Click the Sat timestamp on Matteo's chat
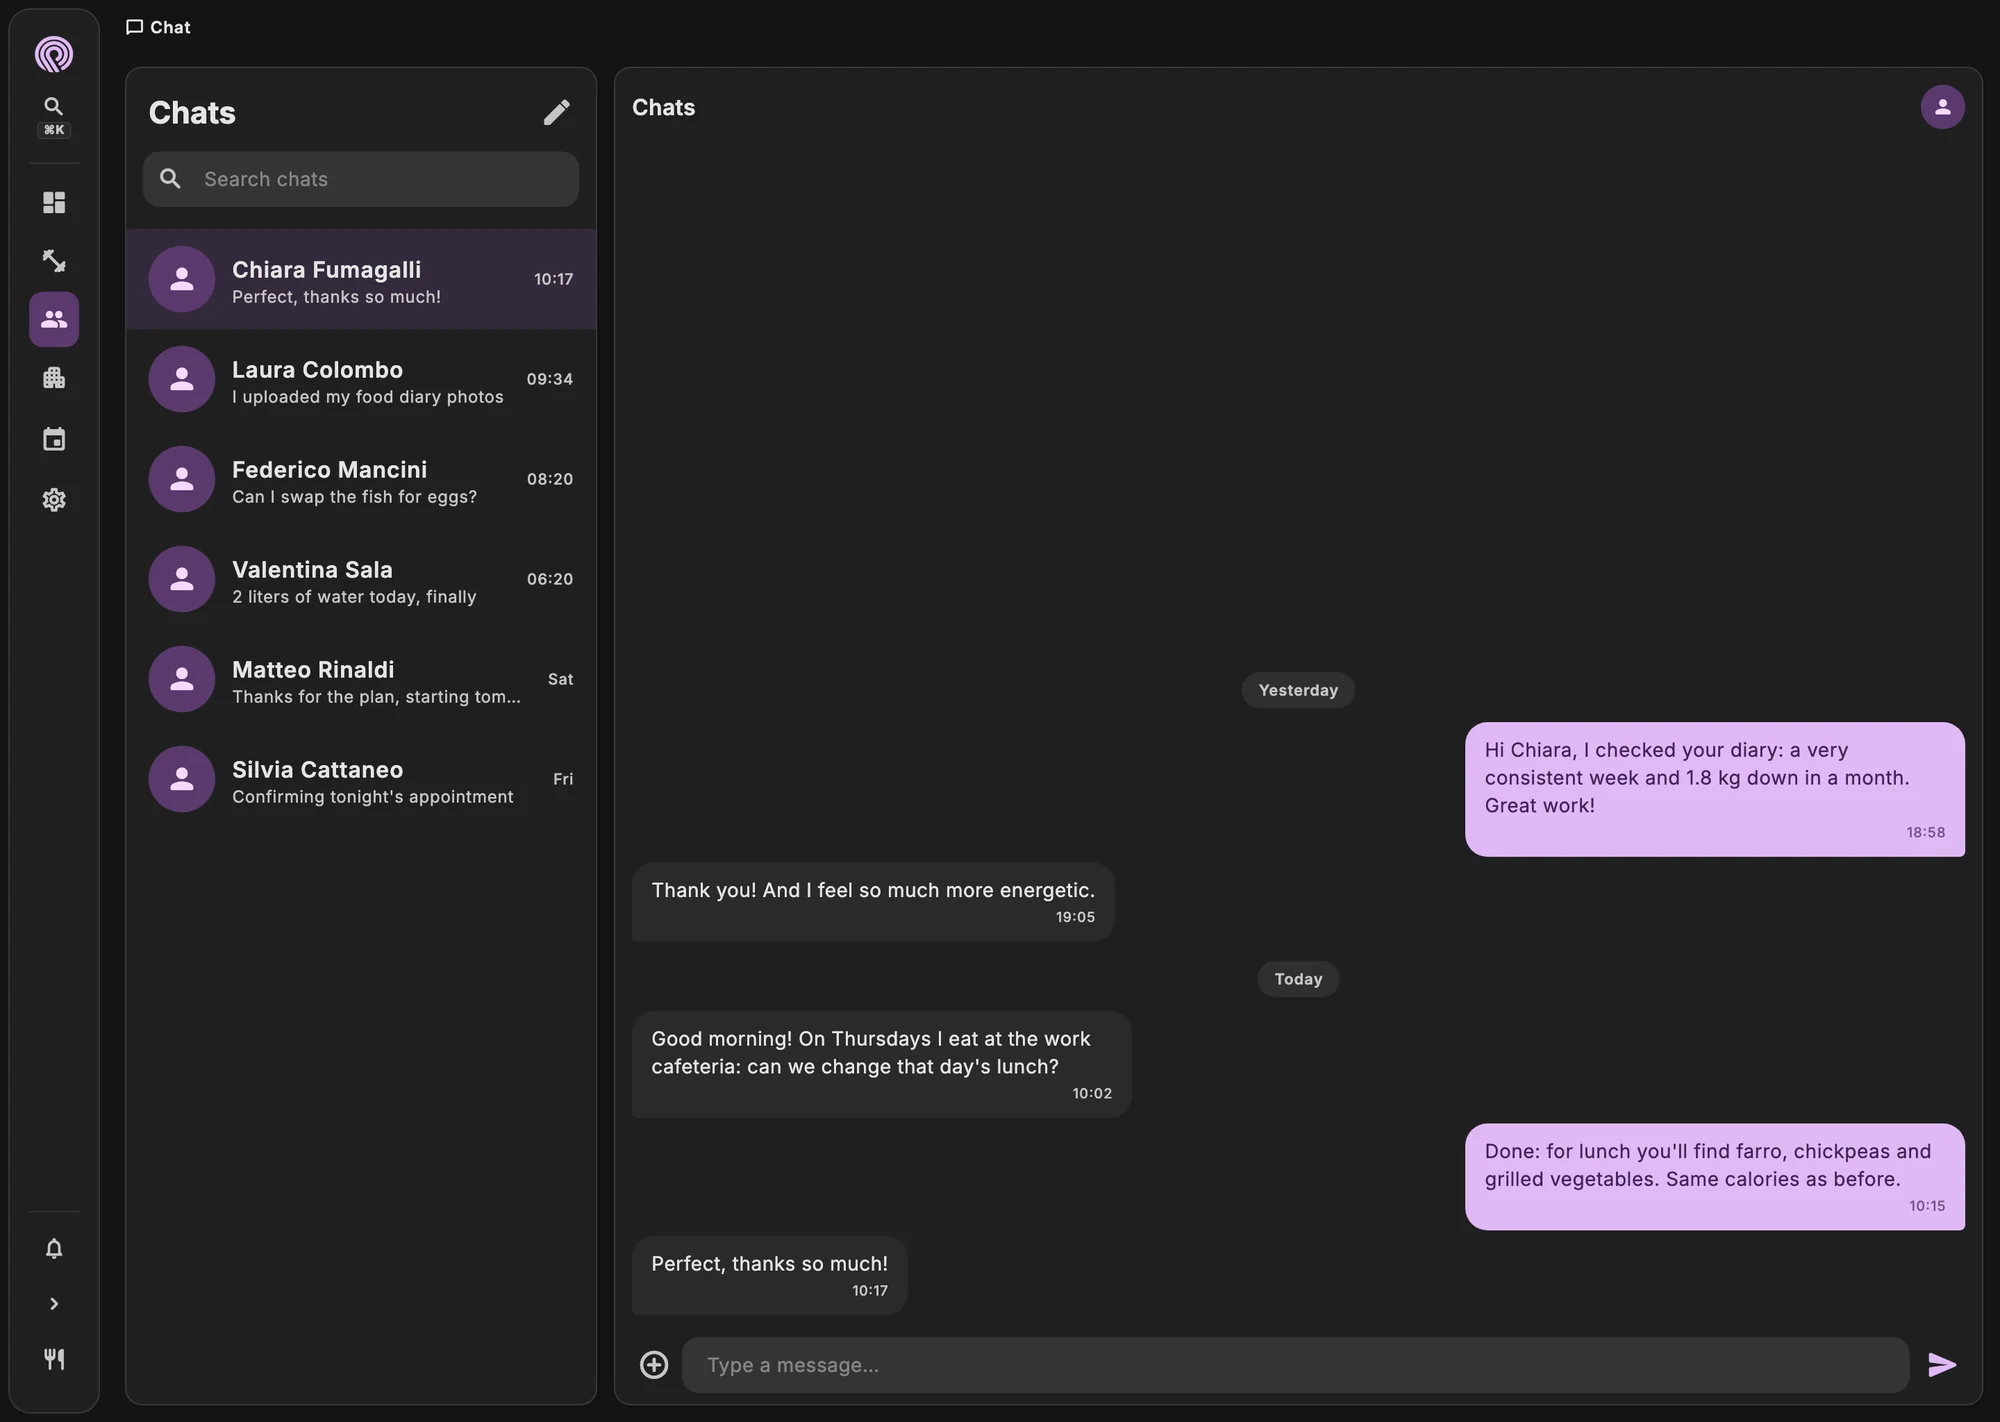Screen dimensions: 2000x1422 [561, 679]
